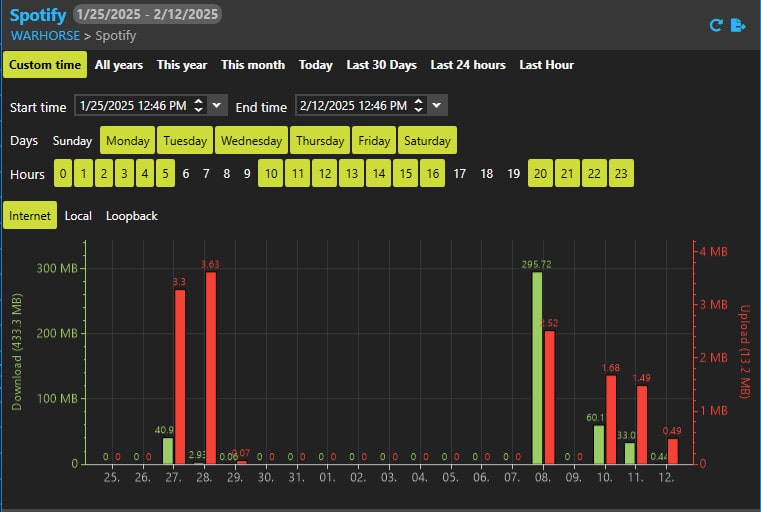Switch to All years range
Viewport: 761px width, 512px height.
point(119,65)
